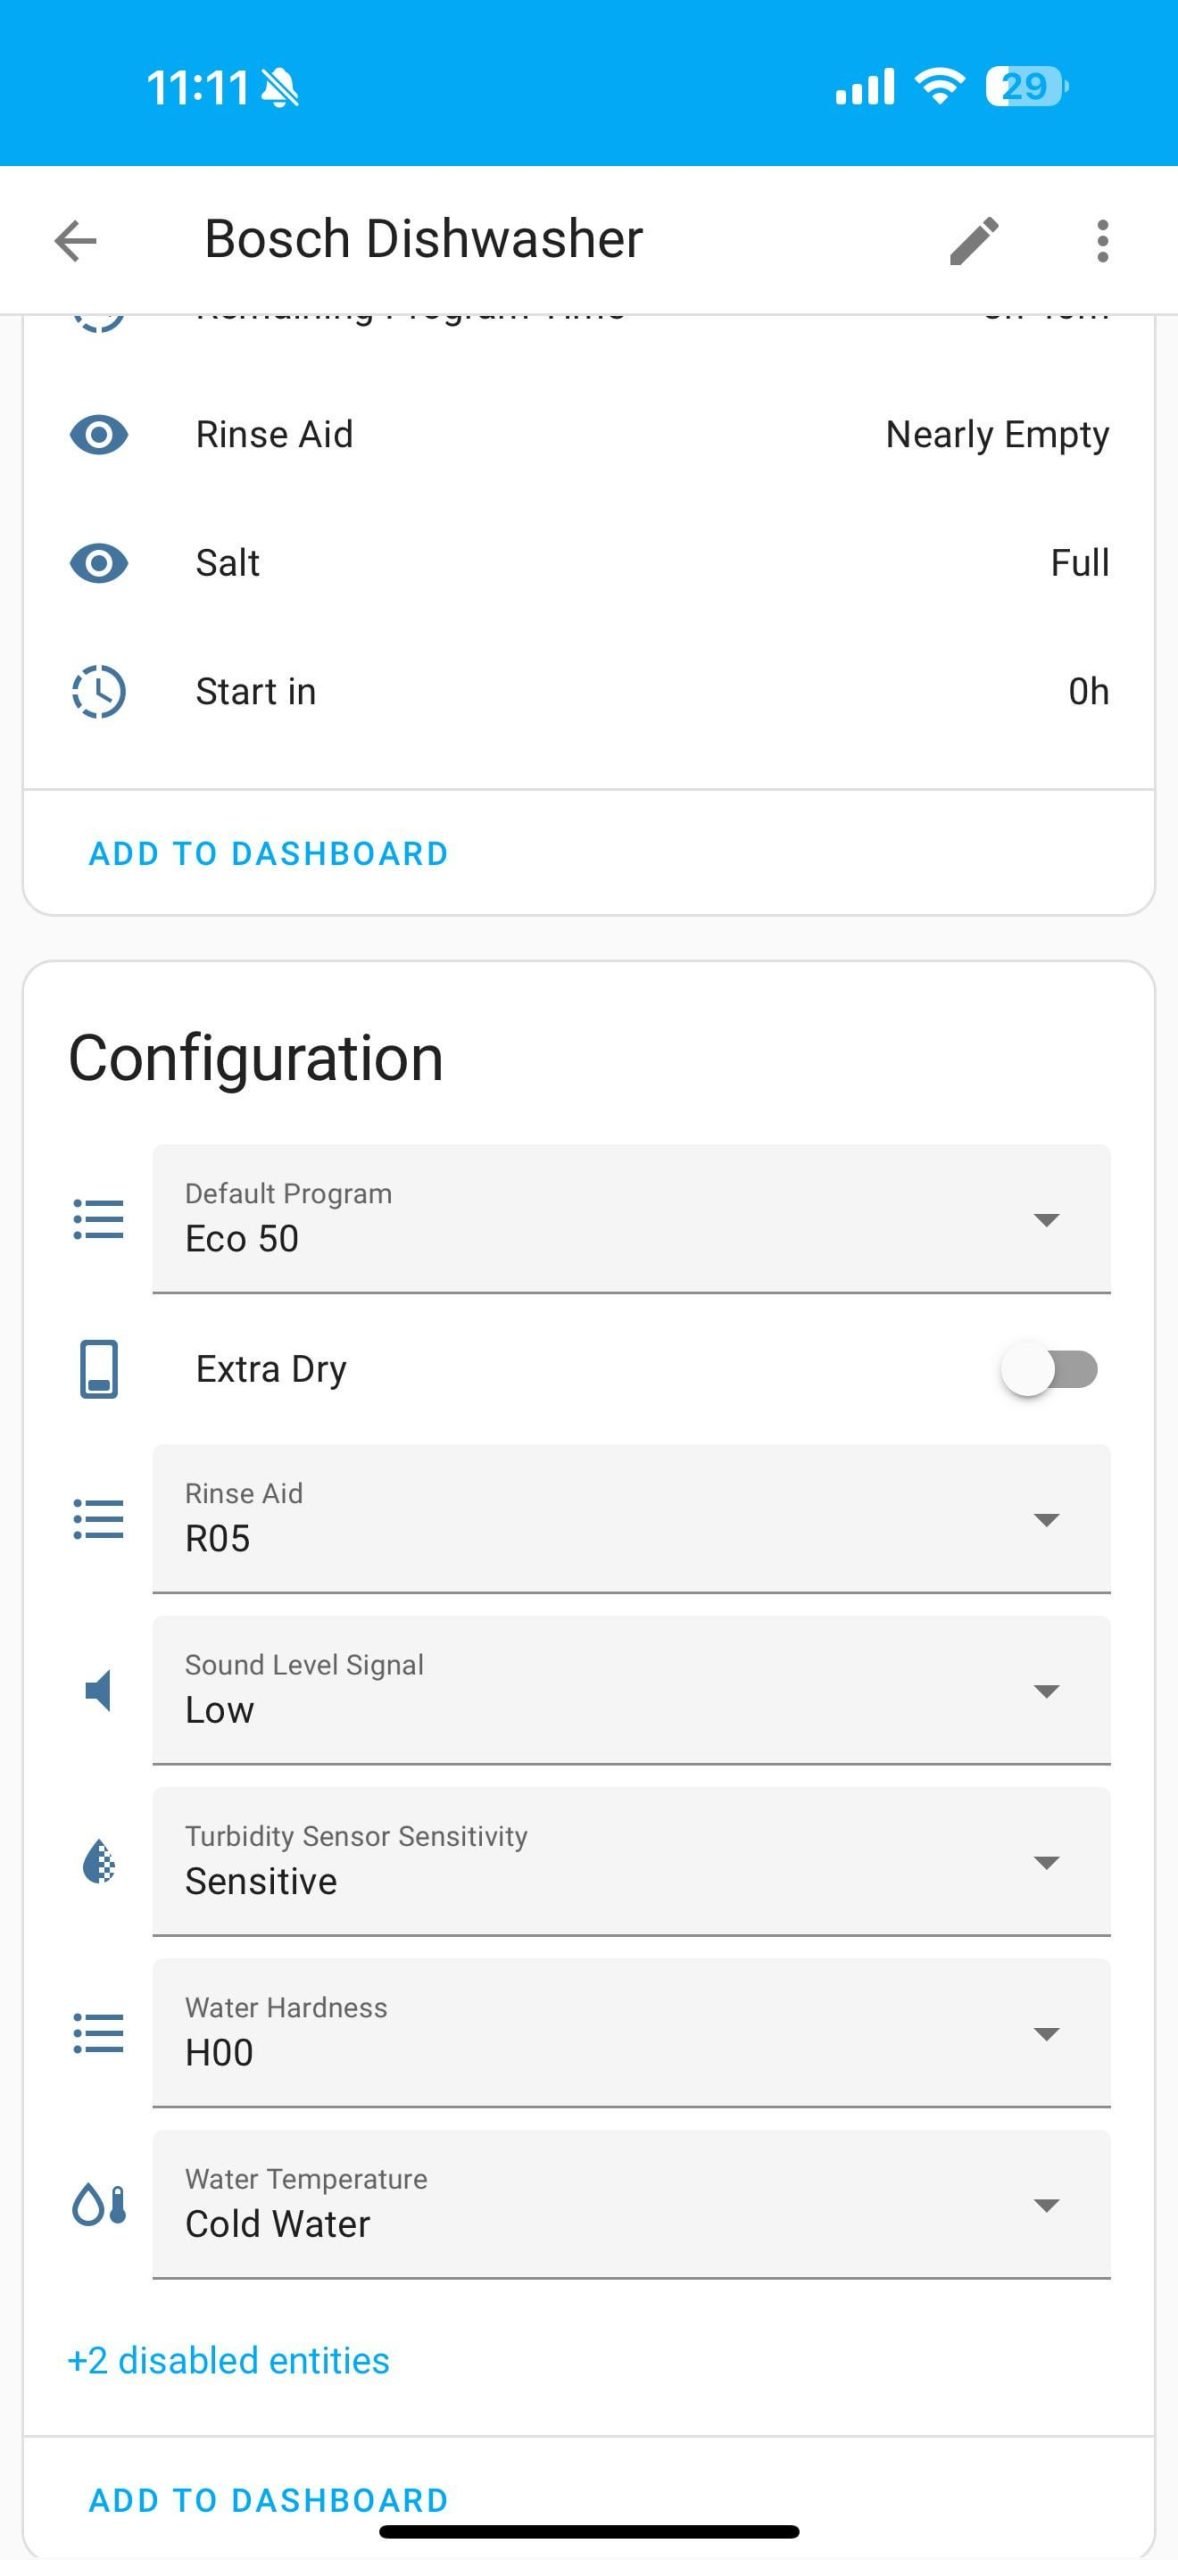The width and height of the screenshot is (1178, 2560).
Task: Tap the pencil edit icon
Action: click(x=974, y=241)
